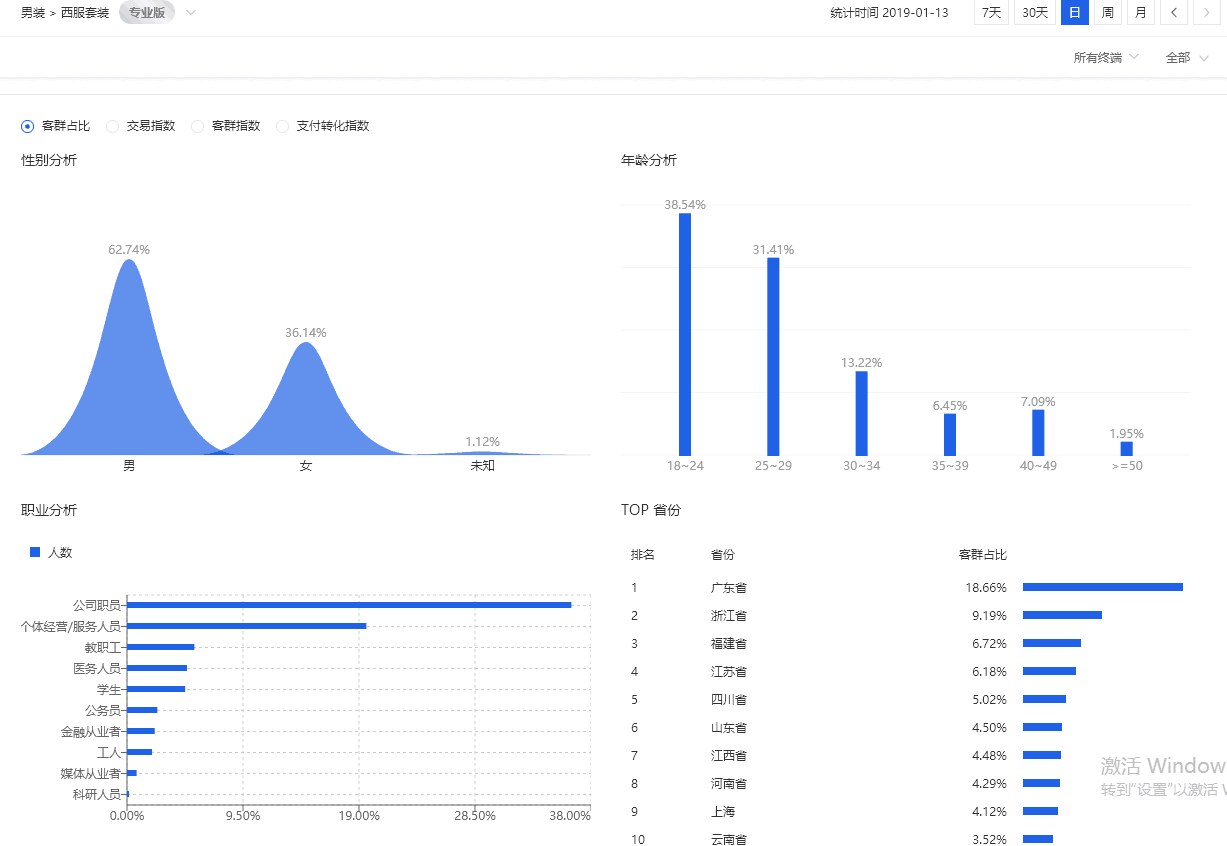Expand the 专业版 category dropdown arrow
This screenshot has width=1227, height=846.
191,13
